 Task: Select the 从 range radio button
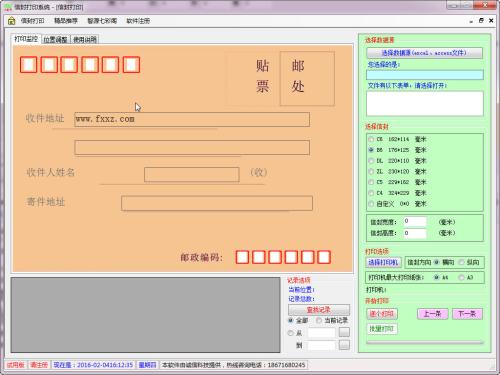pyautogui.click(x=291, y=333)
